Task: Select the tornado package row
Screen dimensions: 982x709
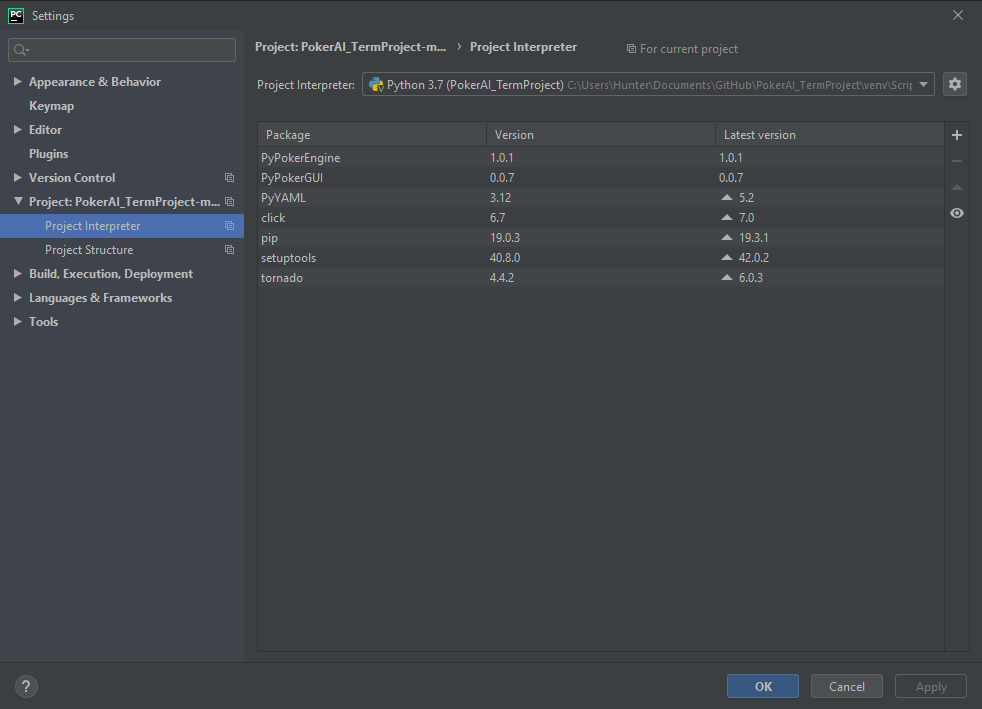Action: [601, 277]
